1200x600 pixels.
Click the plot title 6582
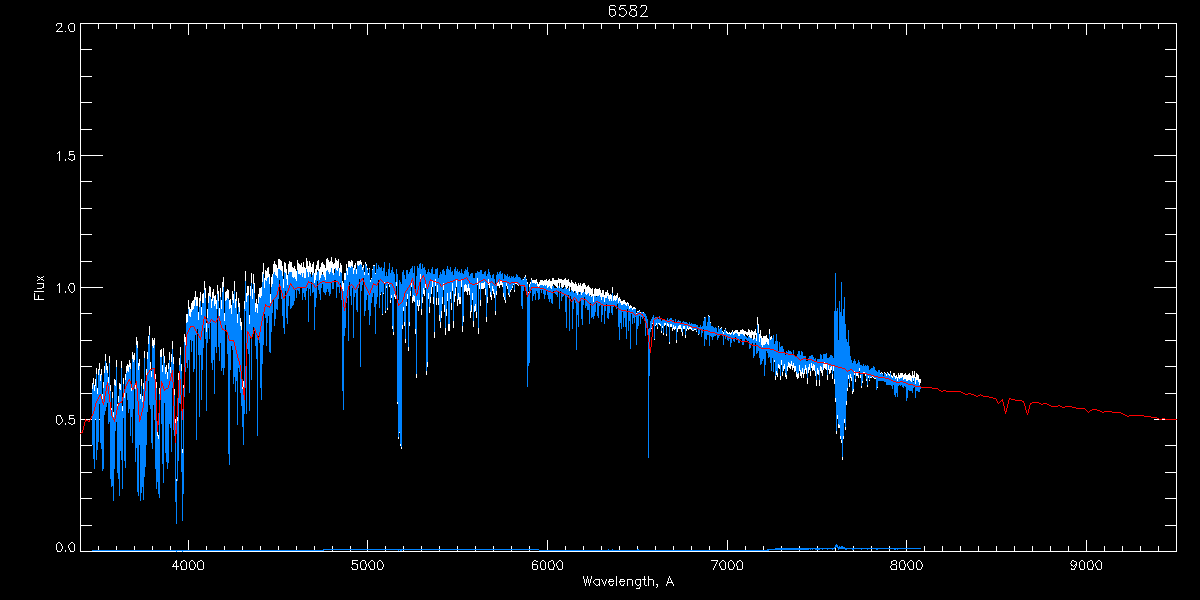(628, 11)
